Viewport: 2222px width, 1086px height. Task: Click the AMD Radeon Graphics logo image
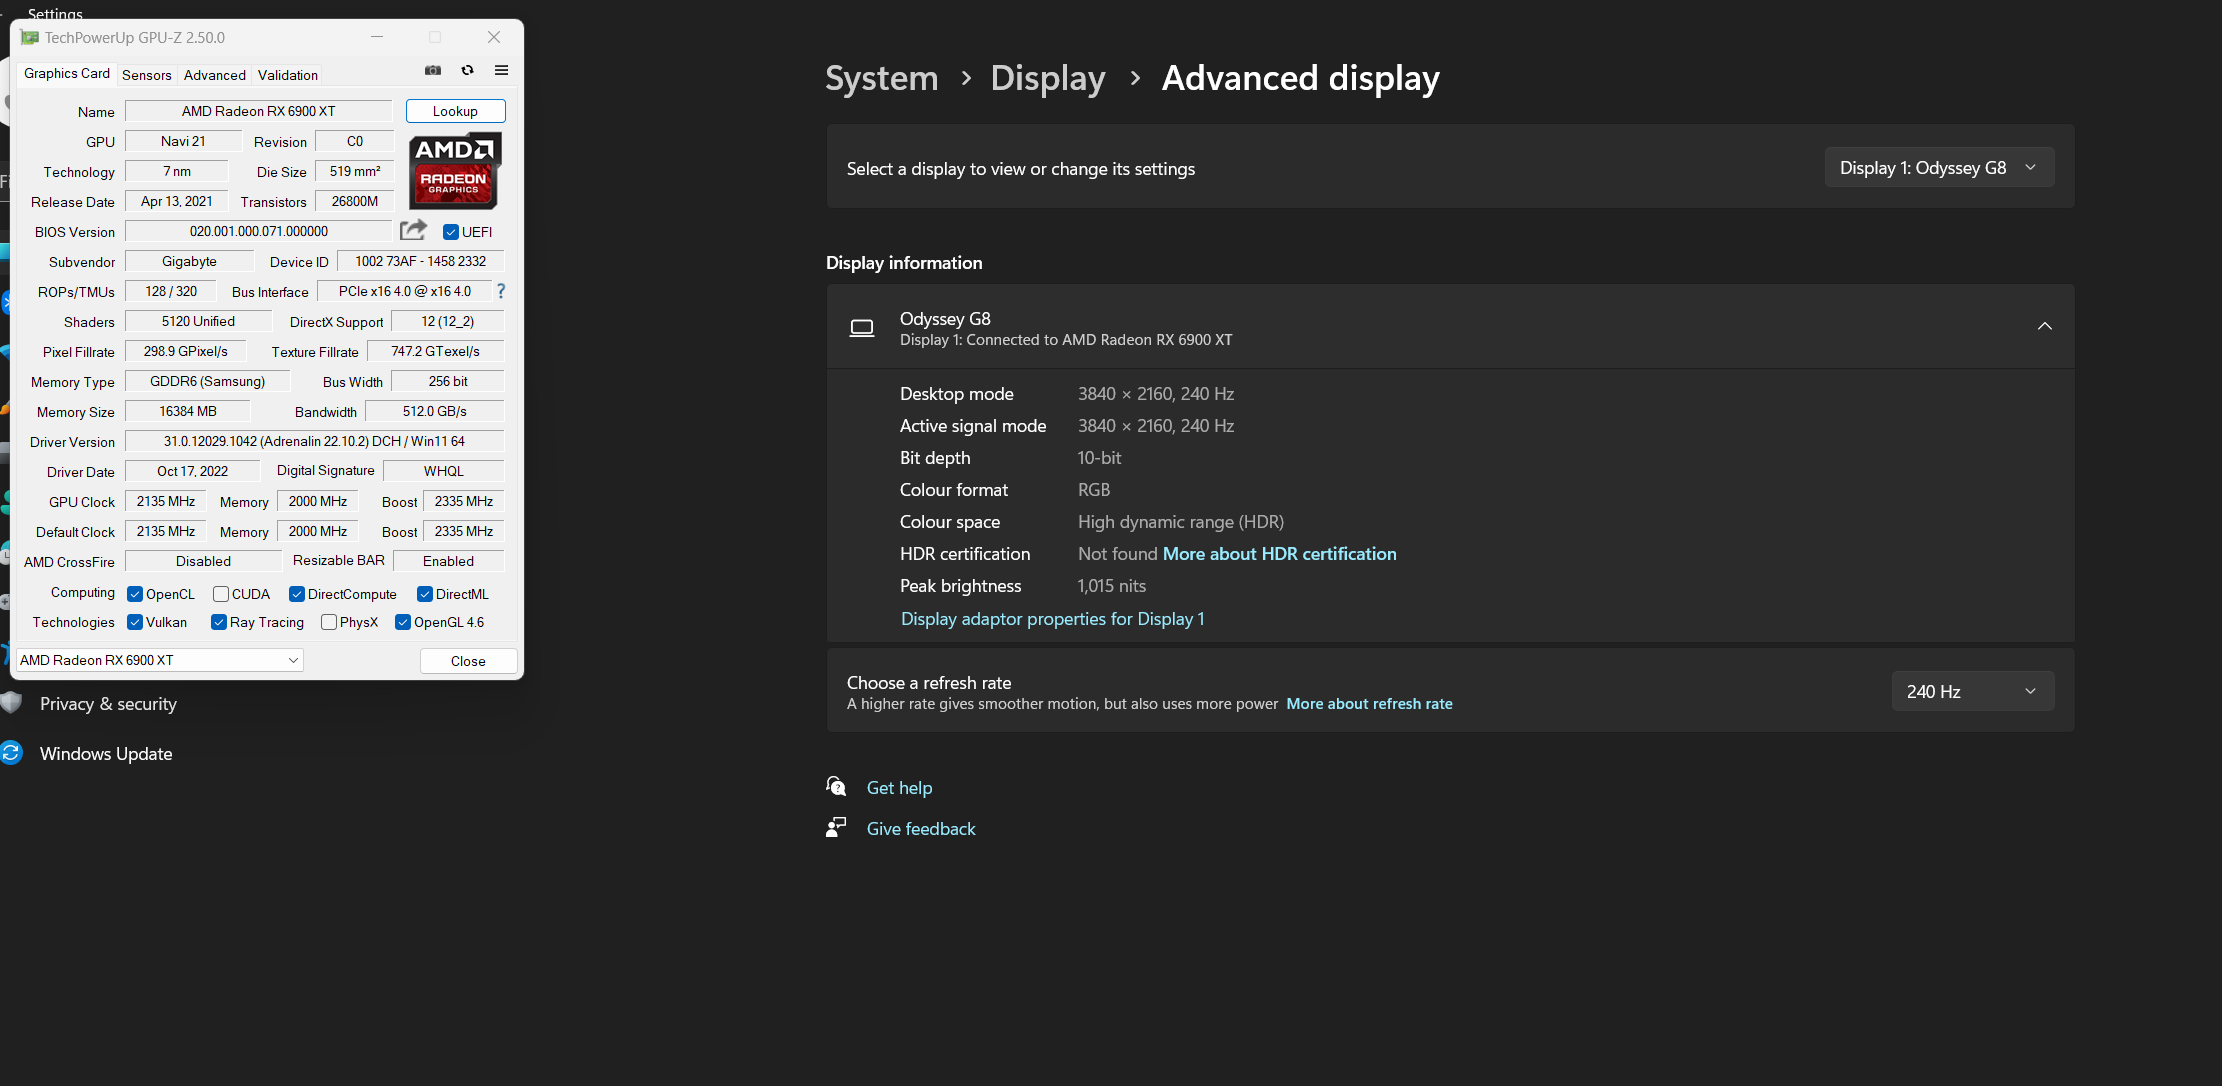click(x=454, y=170)
